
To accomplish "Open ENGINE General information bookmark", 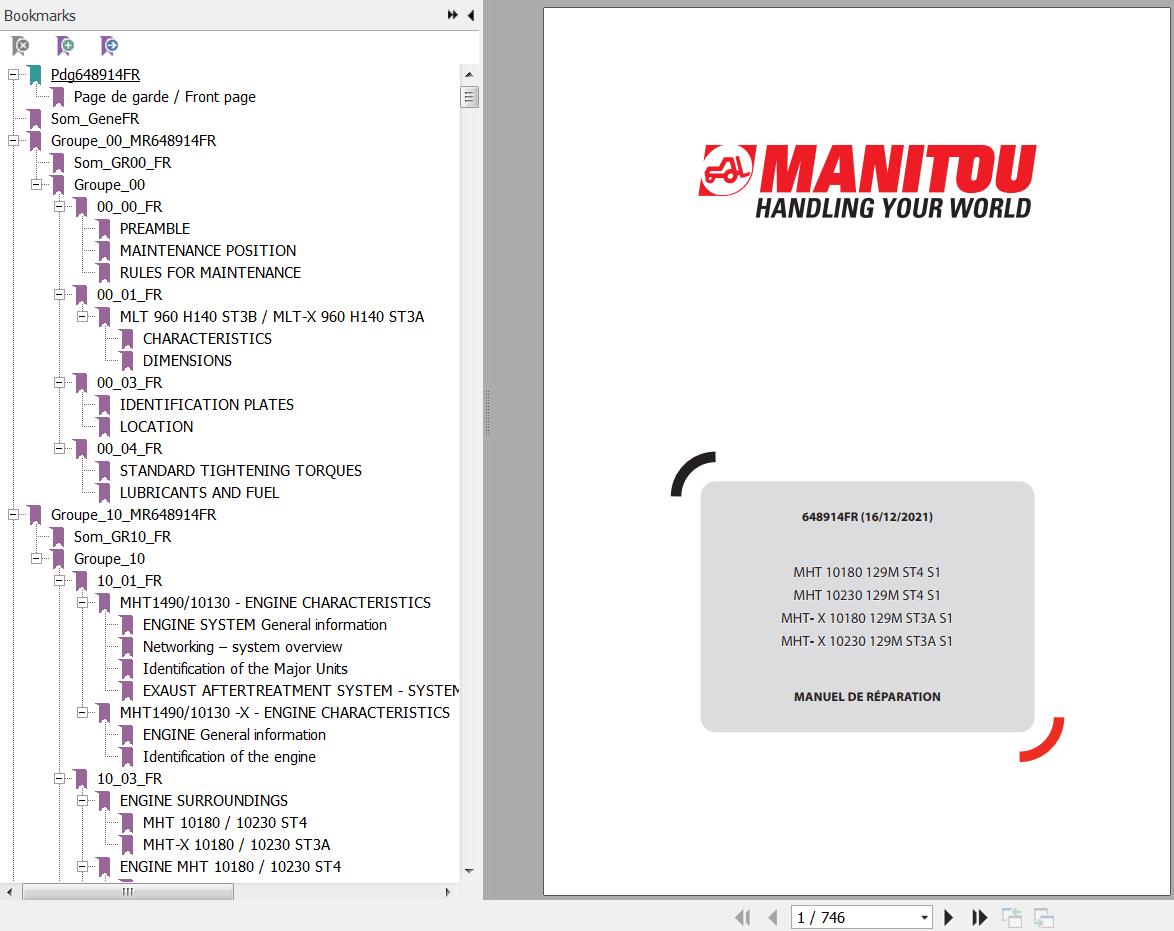I will (x=234, y=735).
